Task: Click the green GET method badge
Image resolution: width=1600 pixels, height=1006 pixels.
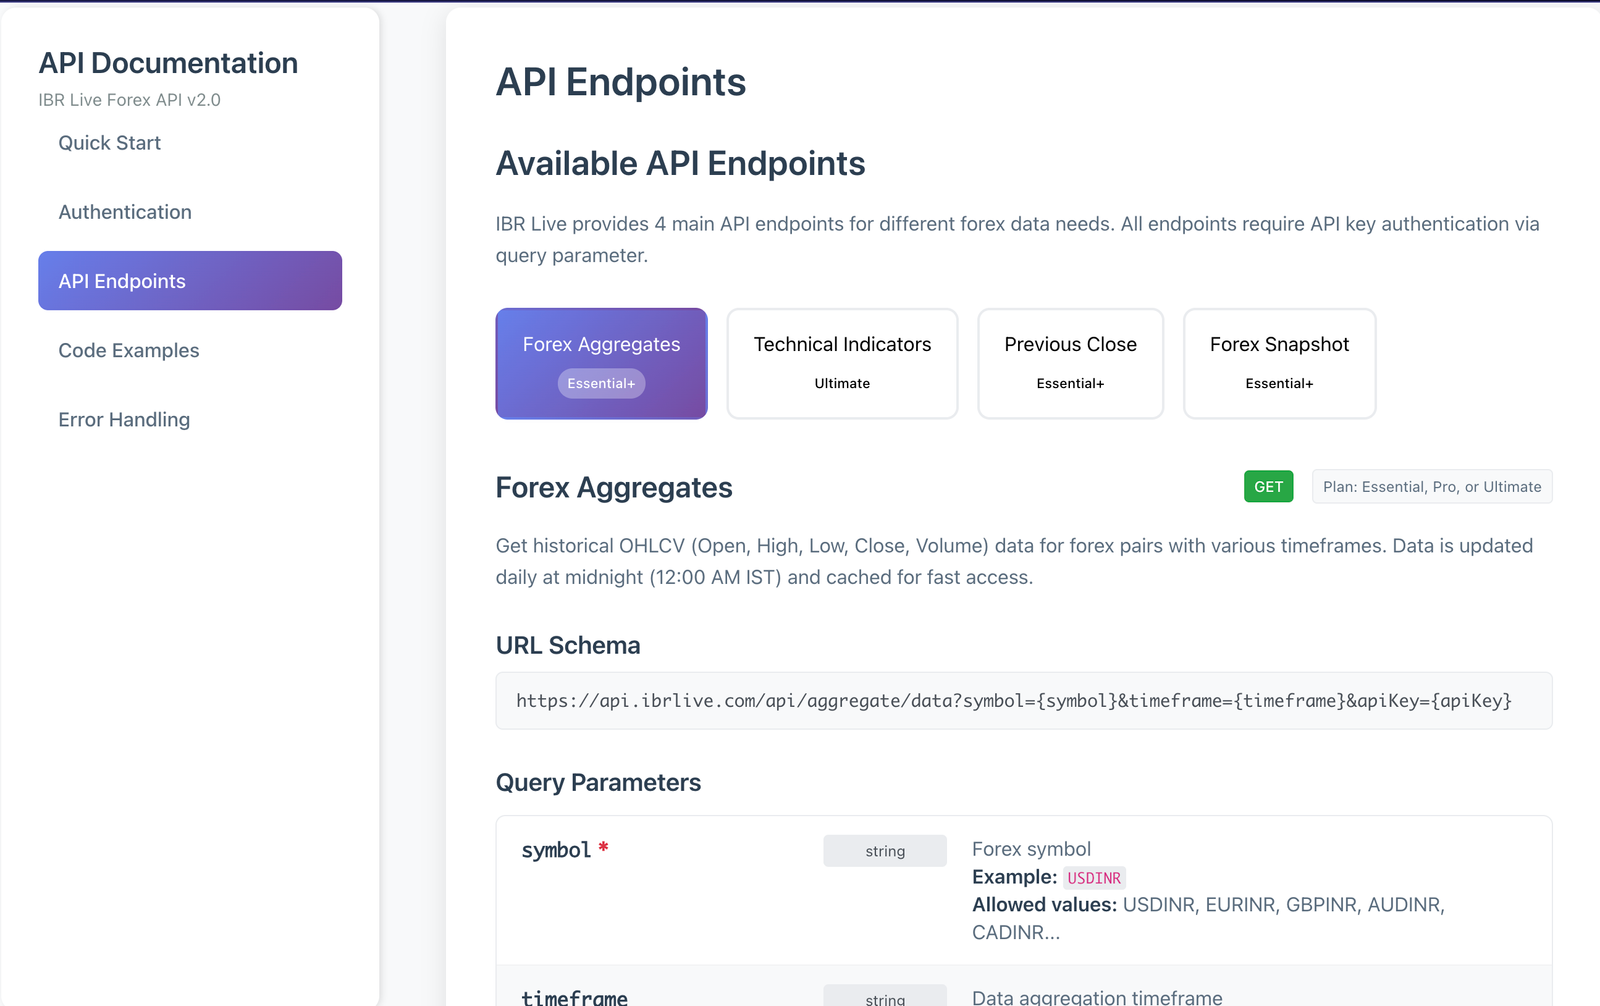Action: (1268, 487)
